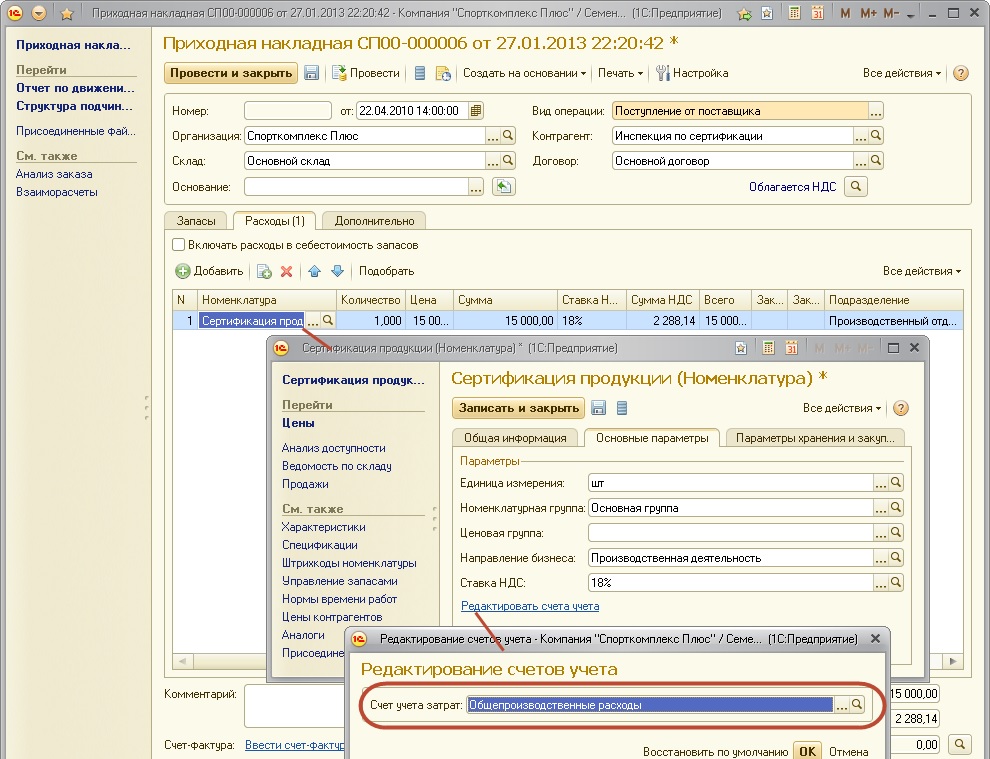Click the help question mark icon
This screenshot has height=759, width=990.
(x=960, y=73)
